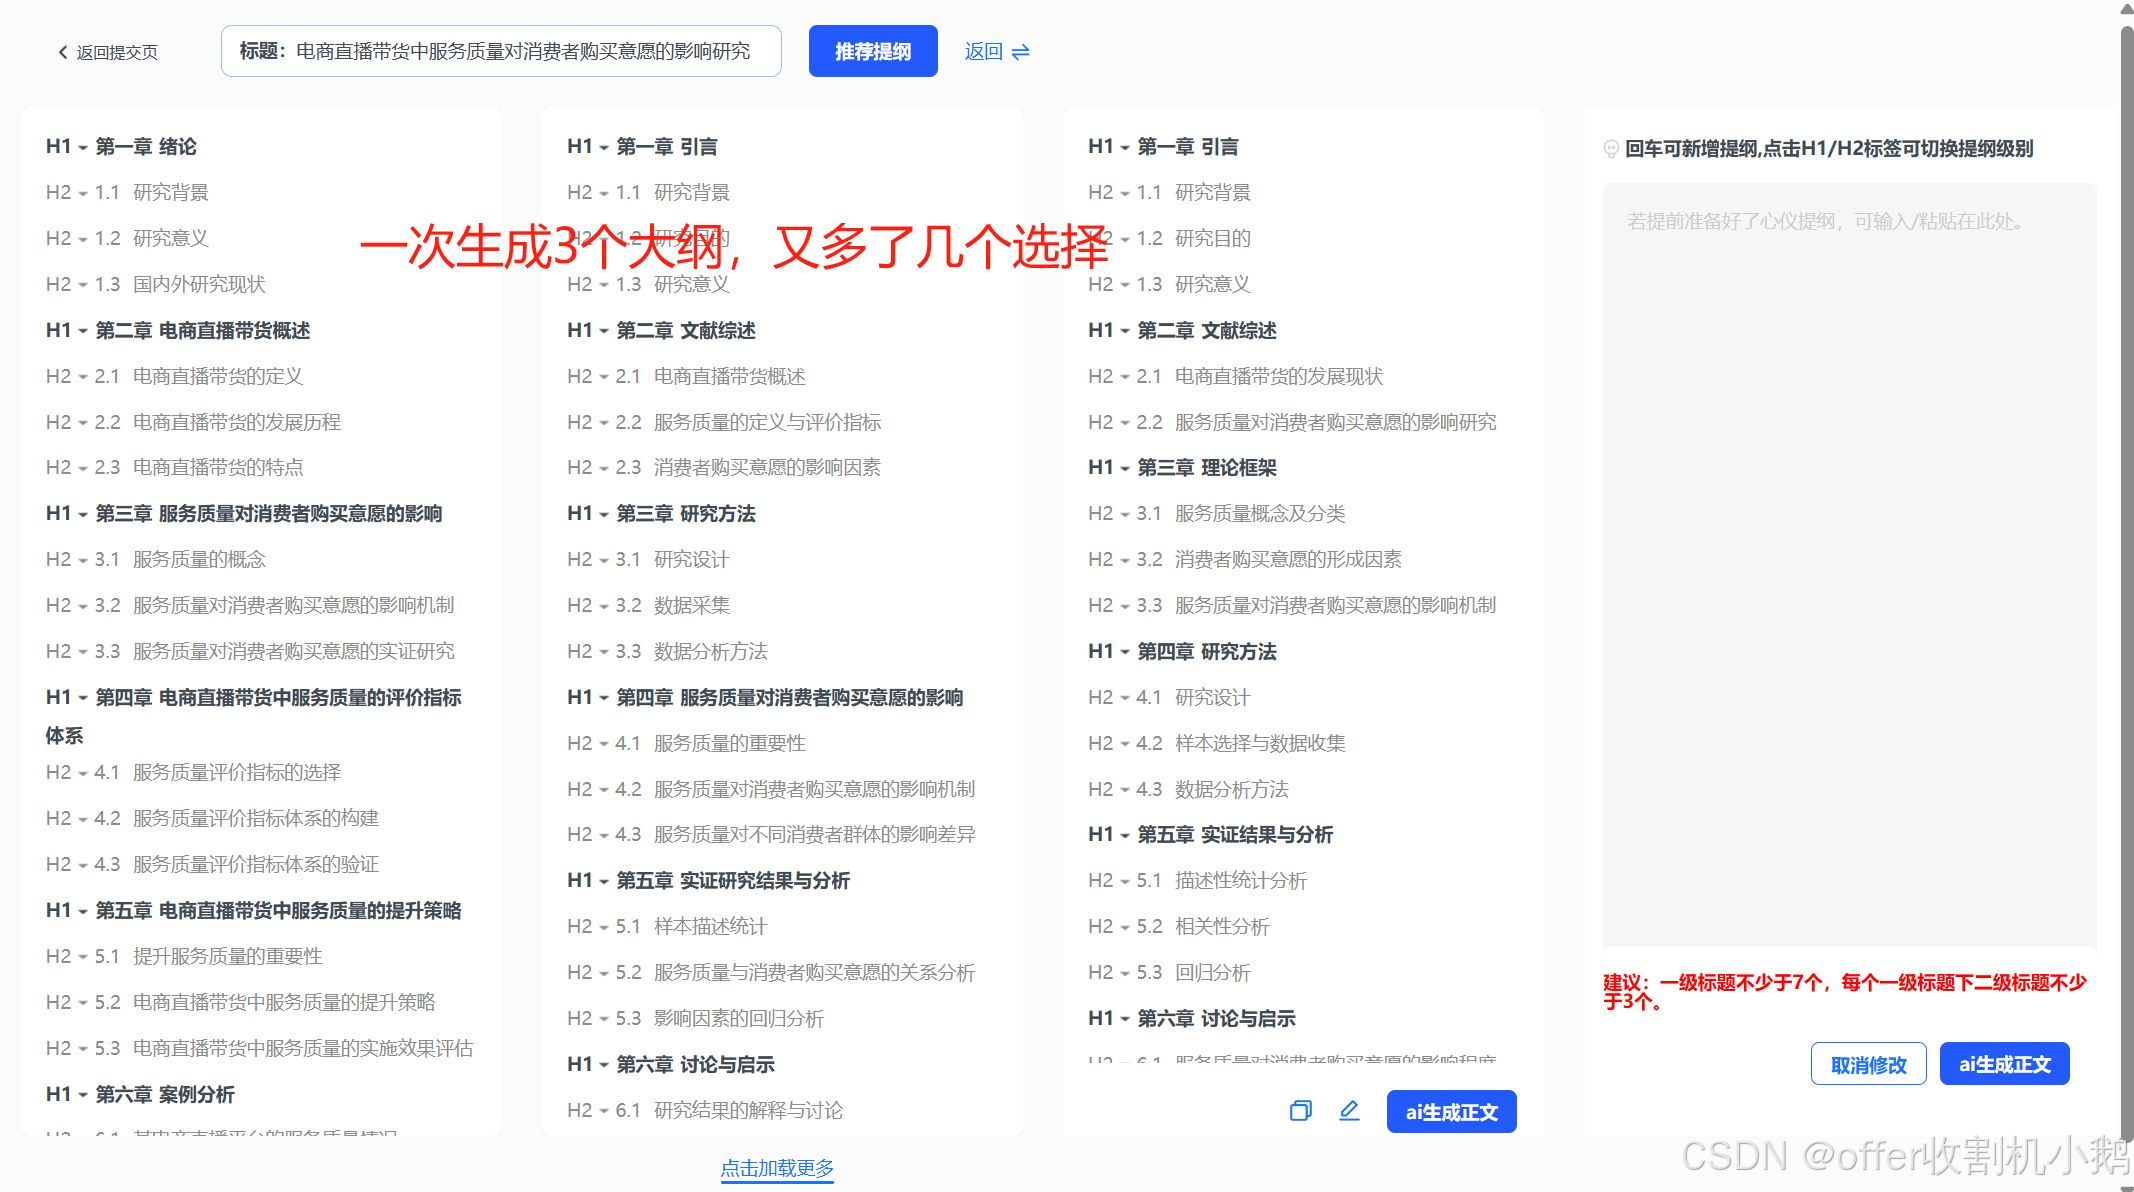Click the swap arrows icon next to 返回
The image size is (2134, 1192).
point(1020,52)
